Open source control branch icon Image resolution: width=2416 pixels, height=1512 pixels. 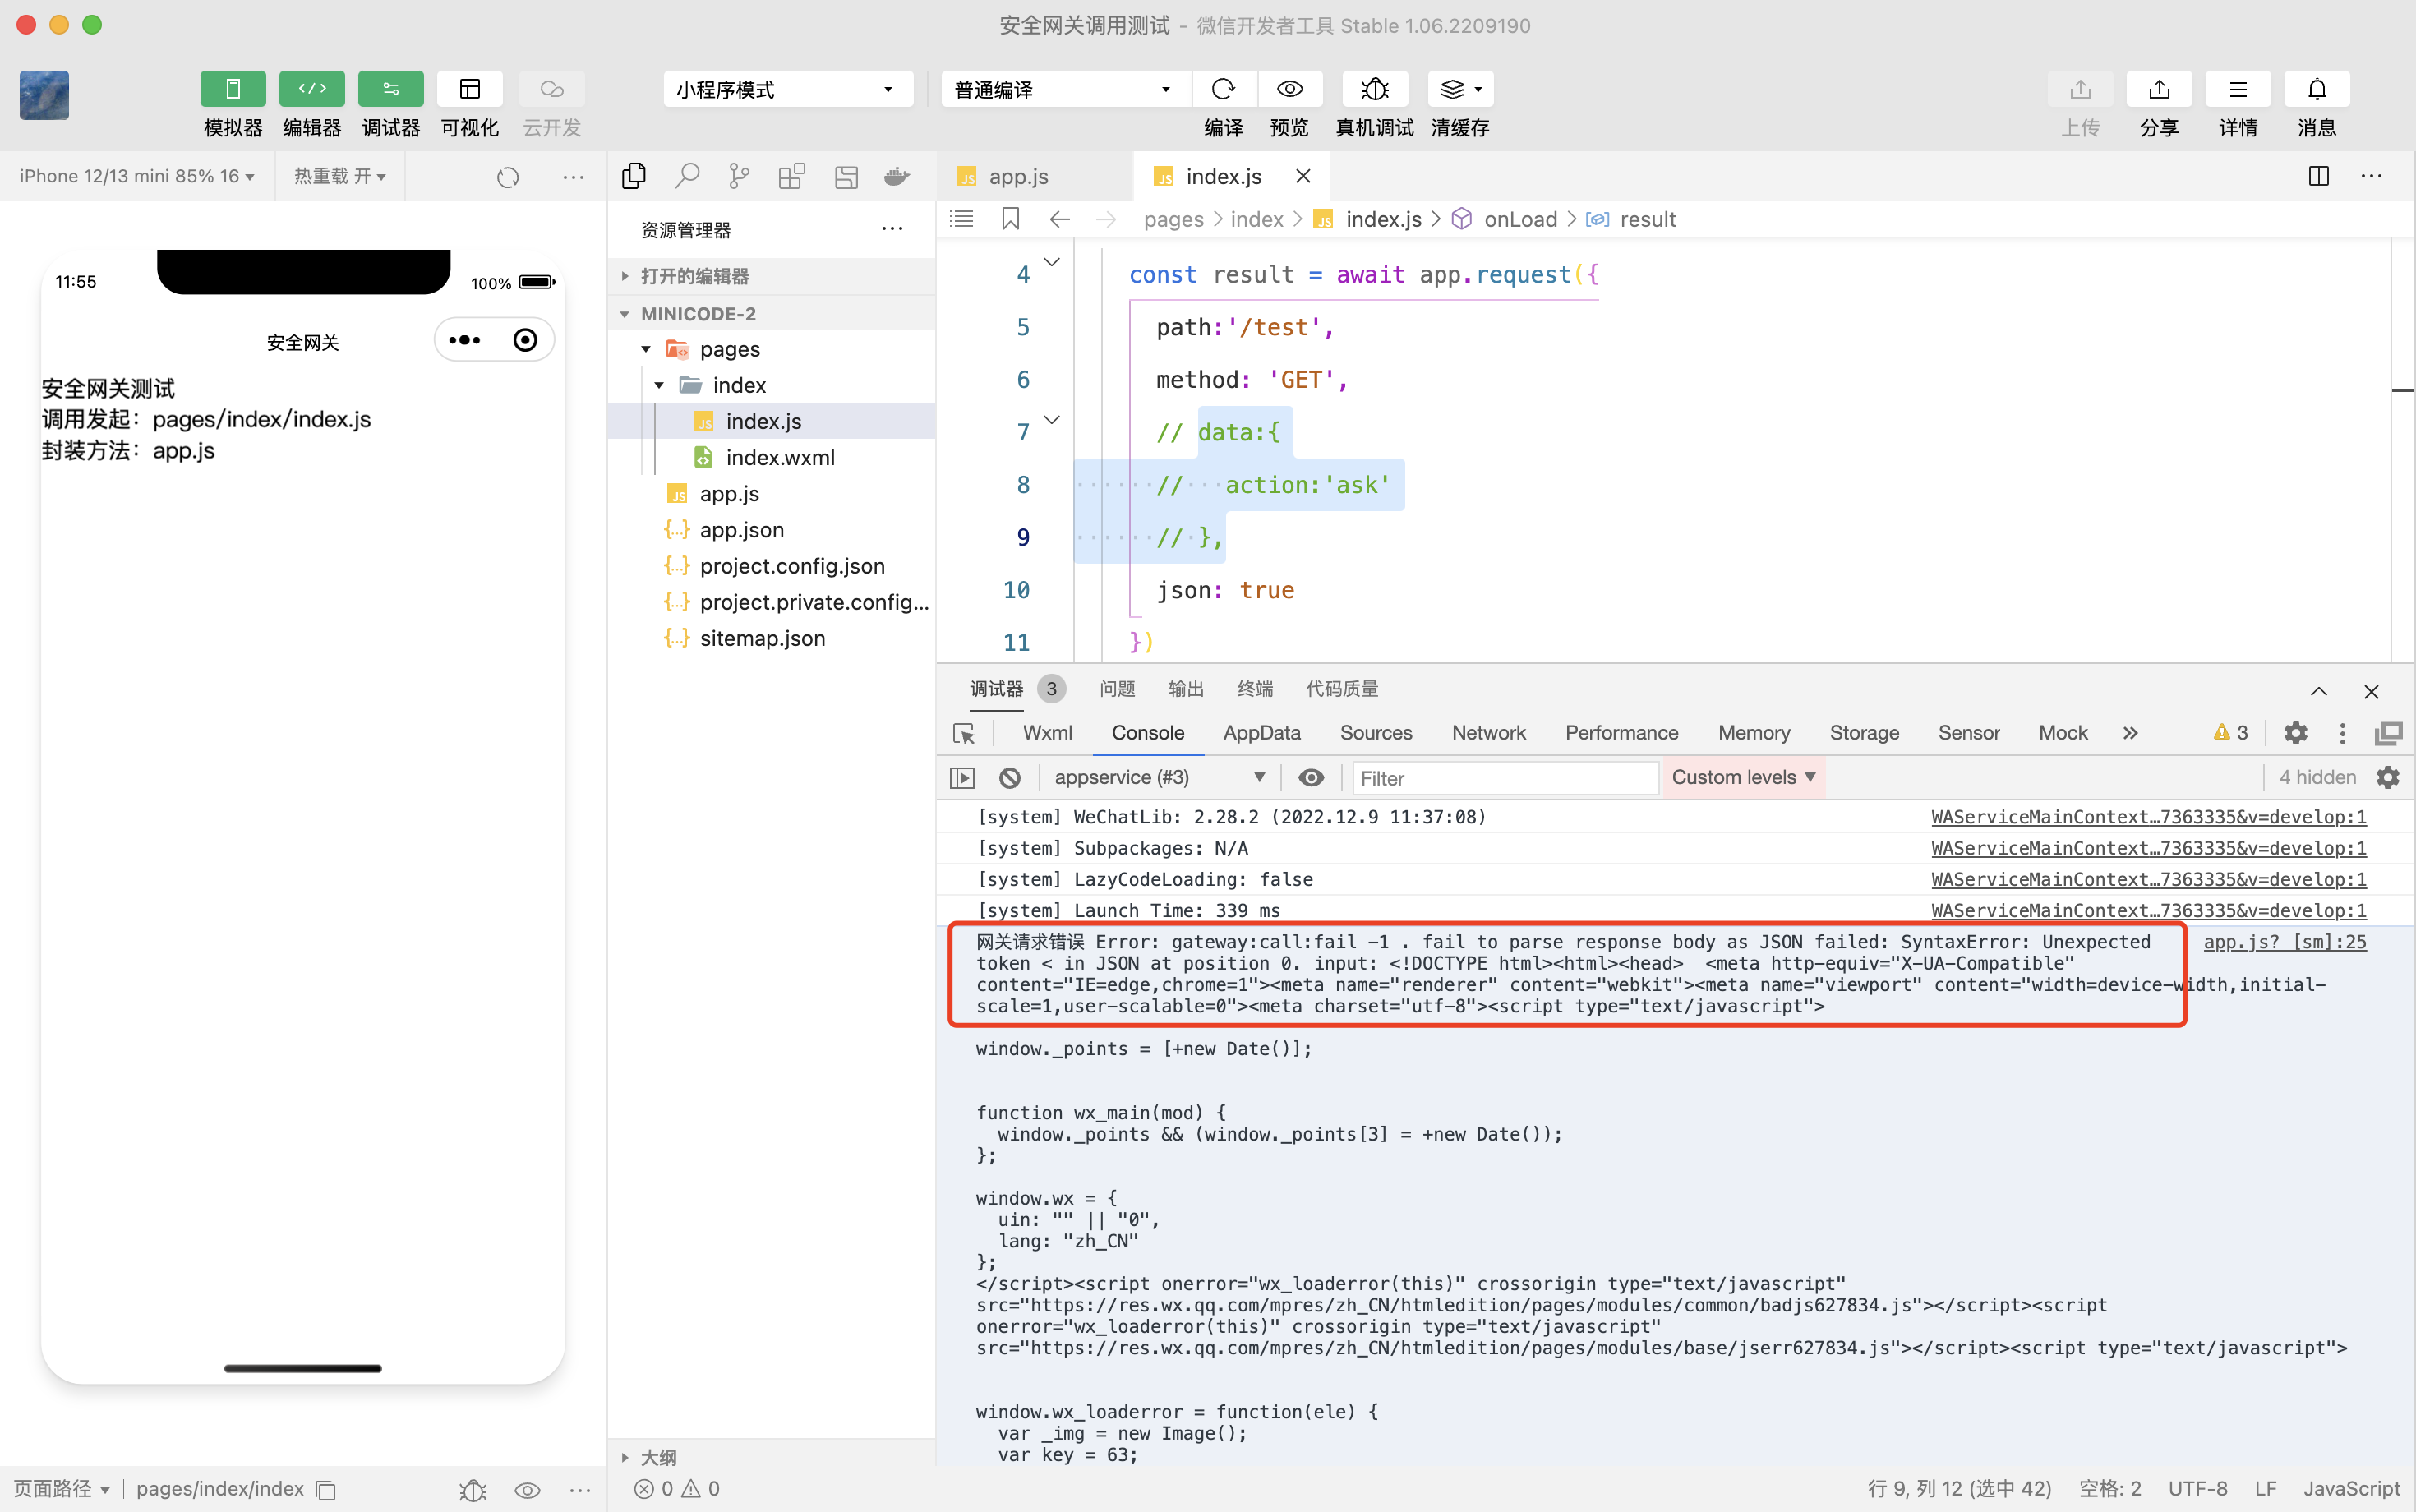coord(739,176)
